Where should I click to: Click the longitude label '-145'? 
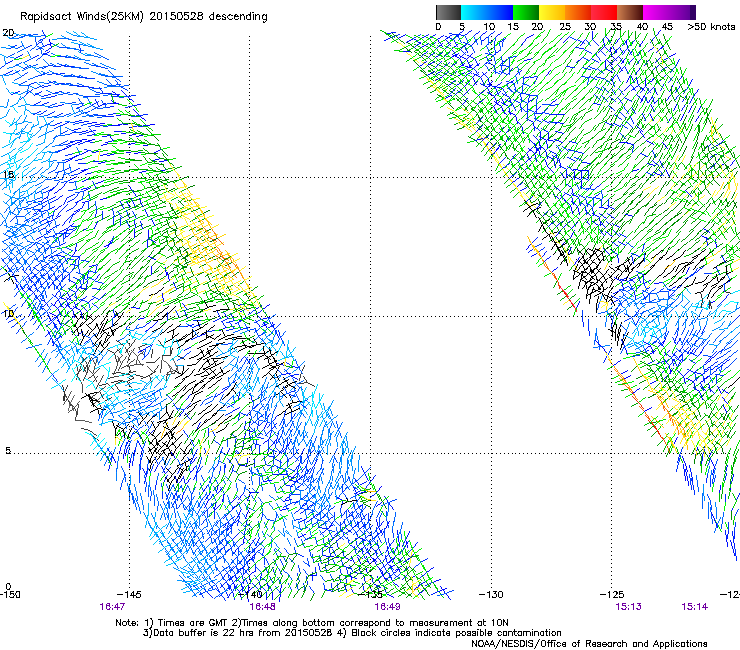click(129, 595)
